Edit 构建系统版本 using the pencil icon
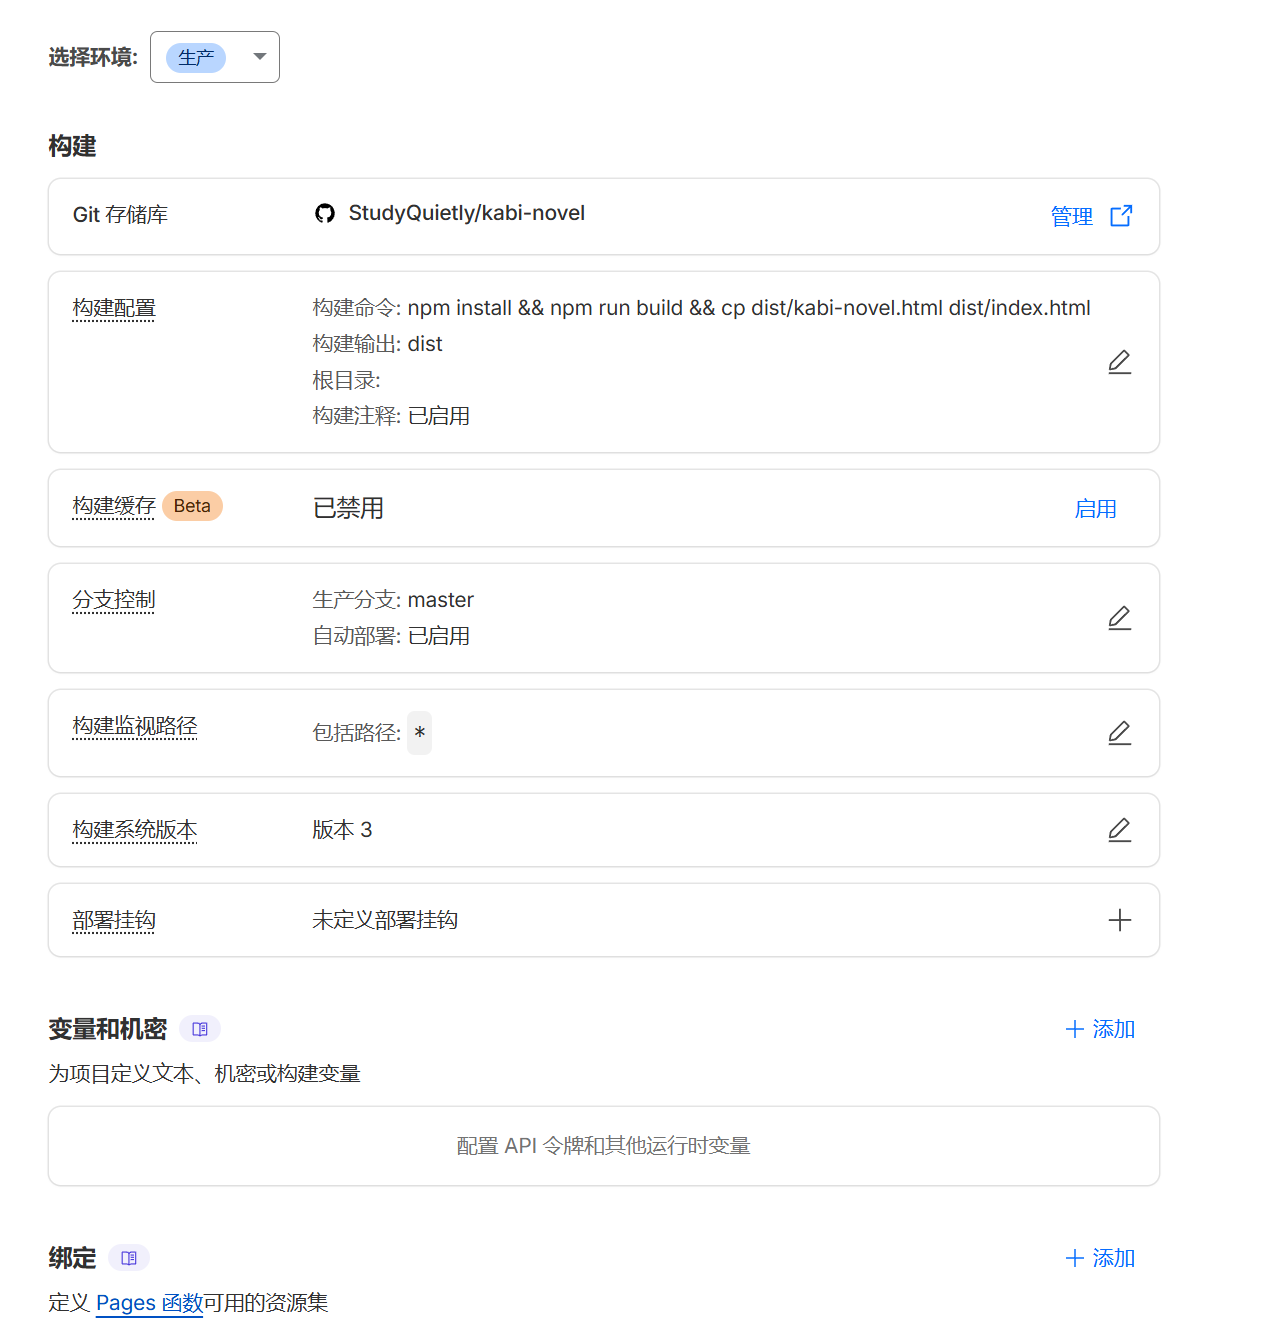Image resolution: width=1281 pixels, height=1320 pixels. coord(1119,830)
